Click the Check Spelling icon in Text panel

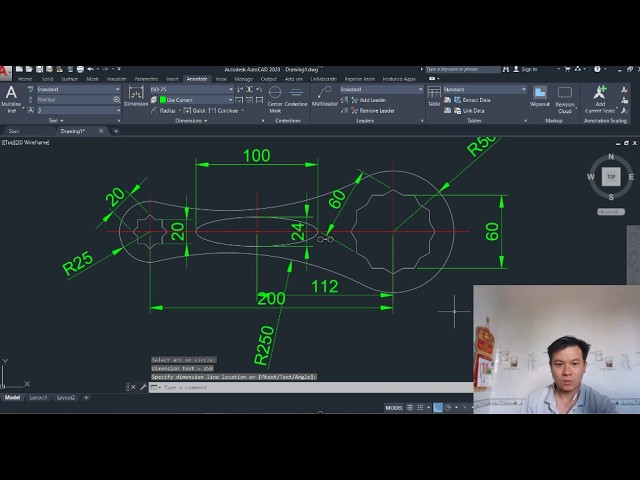point(31,89)
